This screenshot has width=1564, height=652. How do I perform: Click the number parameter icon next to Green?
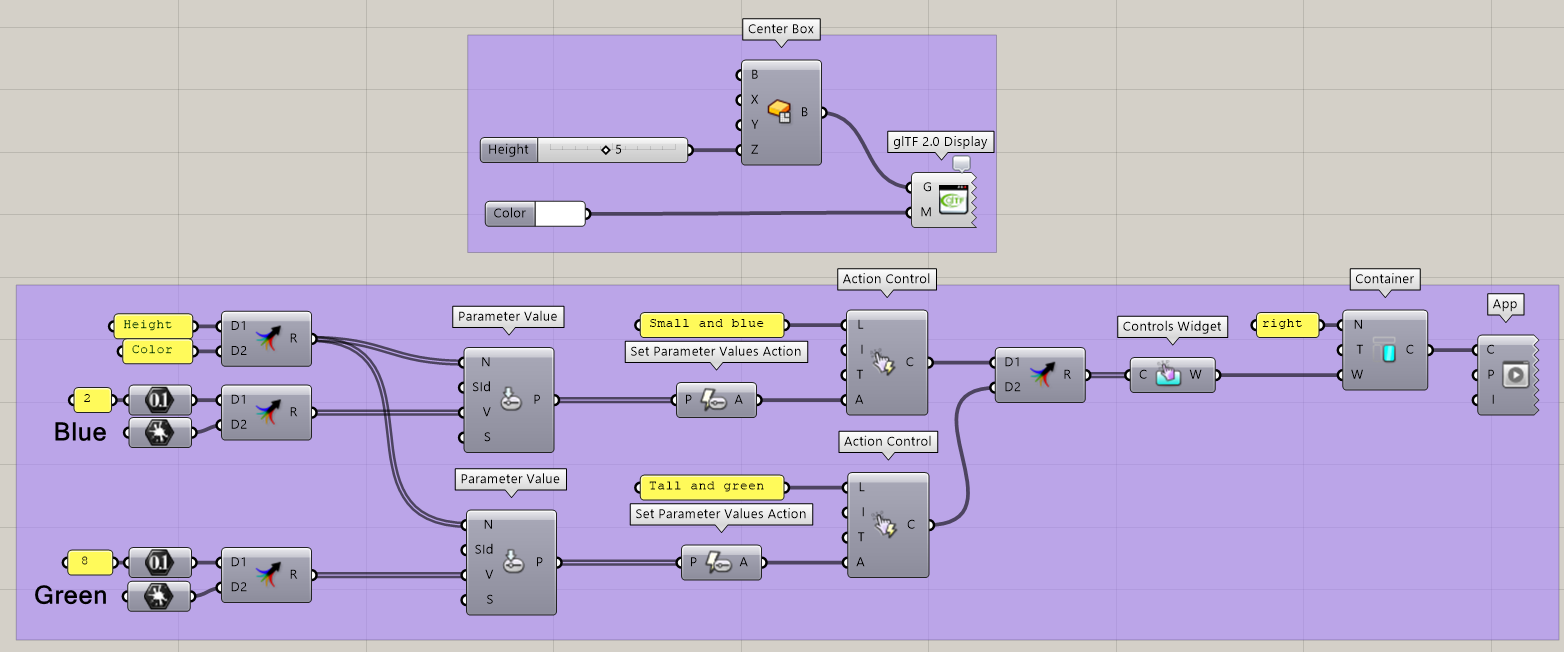point(160,563)
